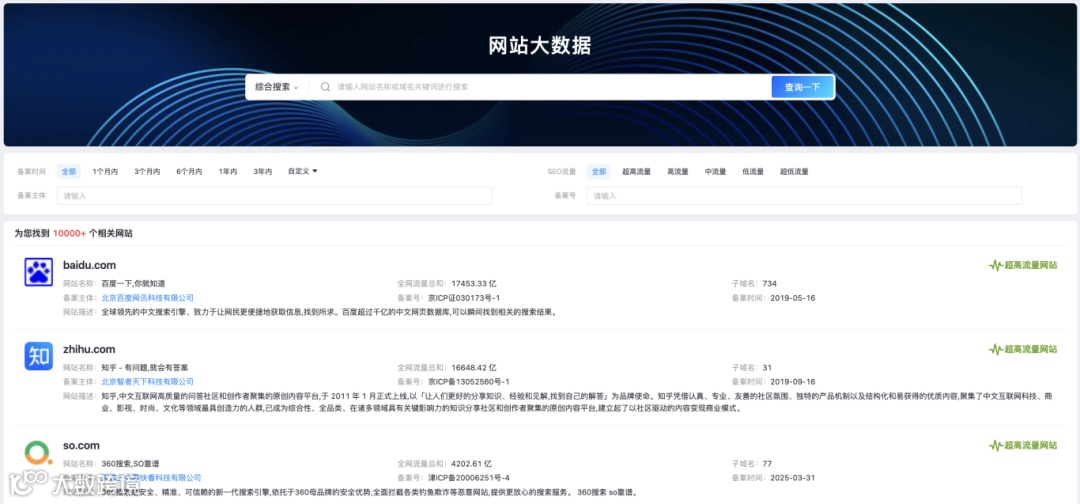Open the zhihu.com site title

click(89, 349)
